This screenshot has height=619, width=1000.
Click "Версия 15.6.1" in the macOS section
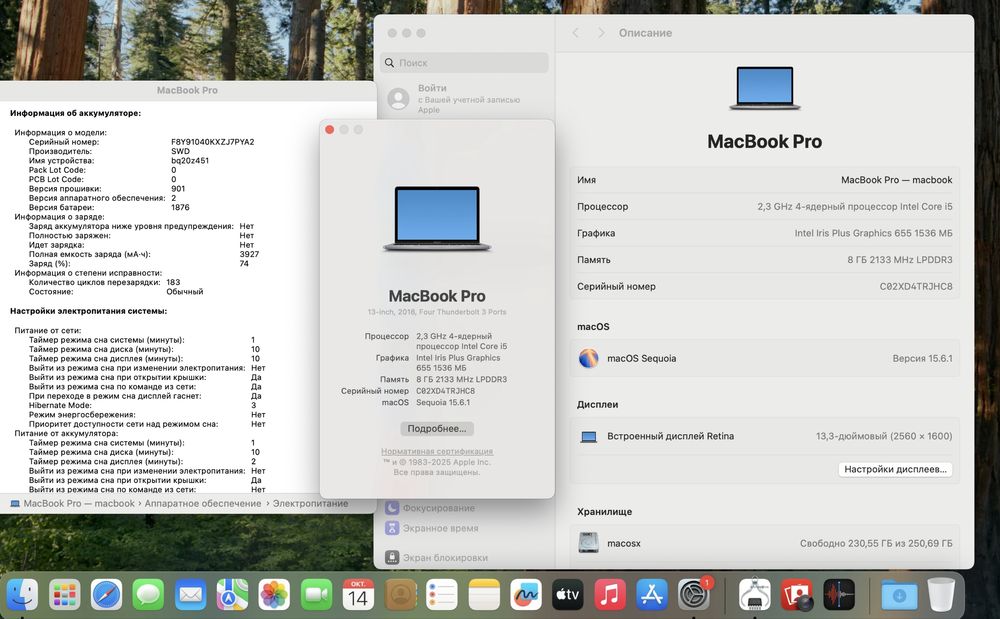(x=922, y=358)
